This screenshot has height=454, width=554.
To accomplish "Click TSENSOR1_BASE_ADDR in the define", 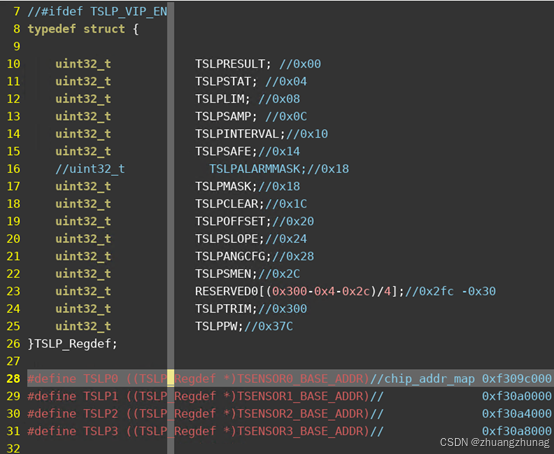I will pyautogui.click(x=300, y=396).
